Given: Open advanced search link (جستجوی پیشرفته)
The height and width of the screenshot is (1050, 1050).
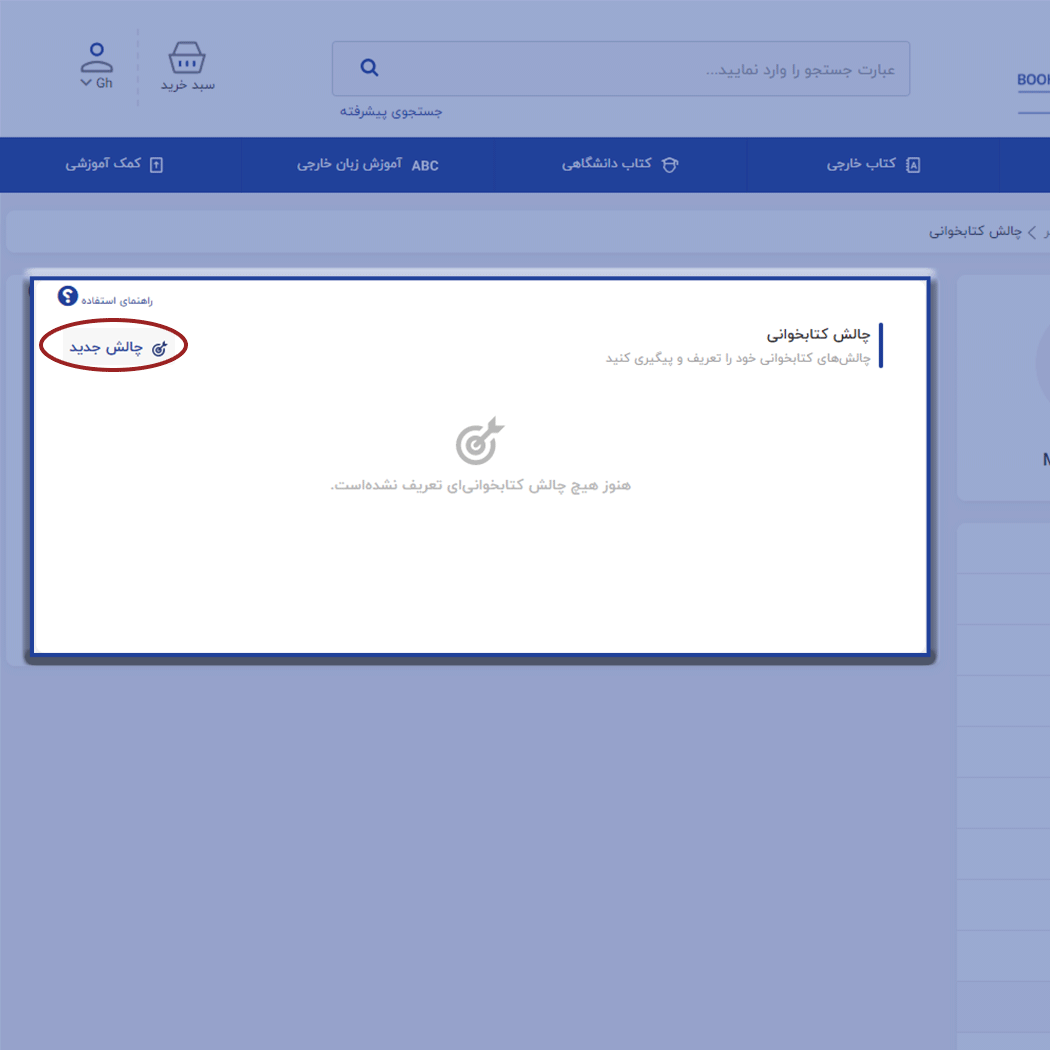Looking at the screenshot, I should click(x=391, y=111).
